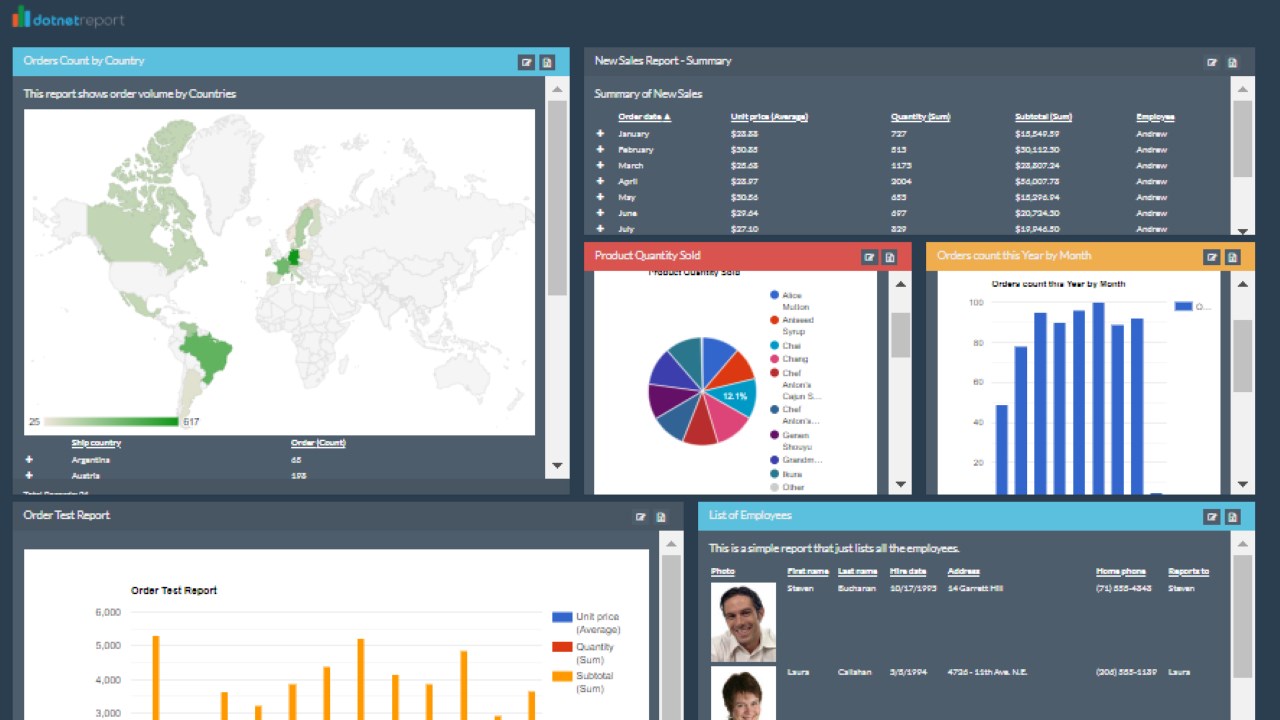
Task: Sort employees by Home phone column
Action: click(x=1121, y=572)
